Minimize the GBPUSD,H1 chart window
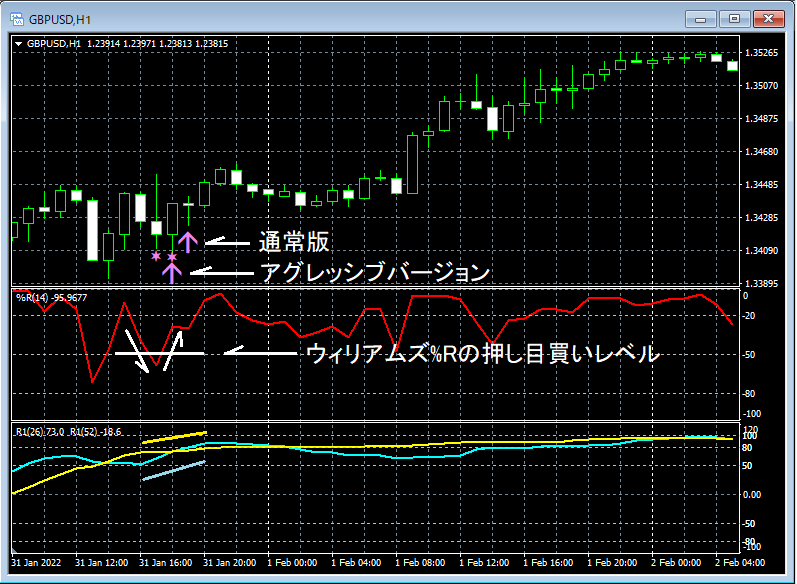The height and width of the screenshot is (584, 797). tap(701, 19)
